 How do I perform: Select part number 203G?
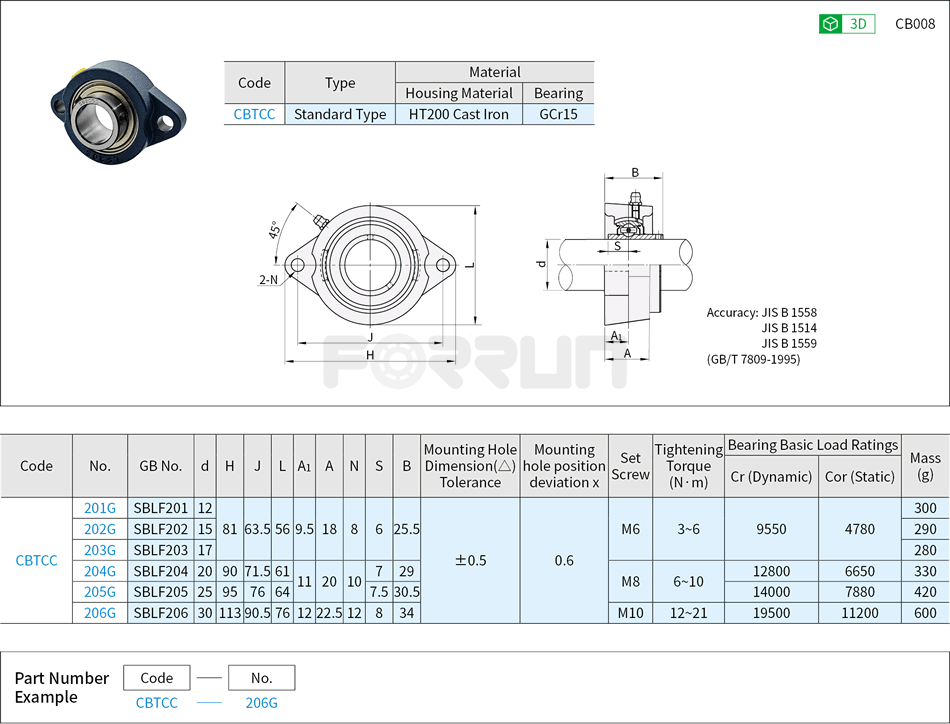(99, 550)
